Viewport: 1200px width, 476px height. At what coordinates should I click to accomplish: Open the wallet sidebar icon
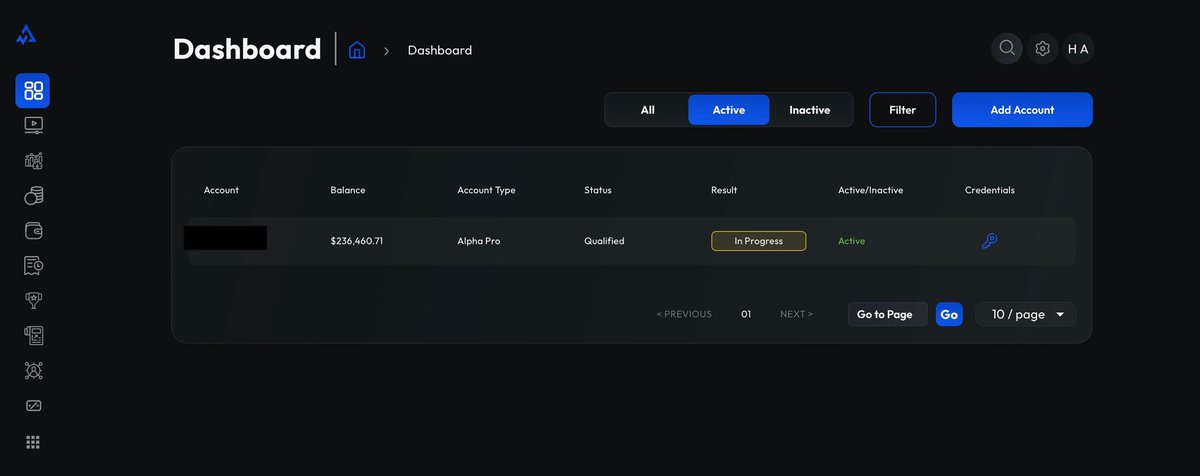click(x=33, y=231)
